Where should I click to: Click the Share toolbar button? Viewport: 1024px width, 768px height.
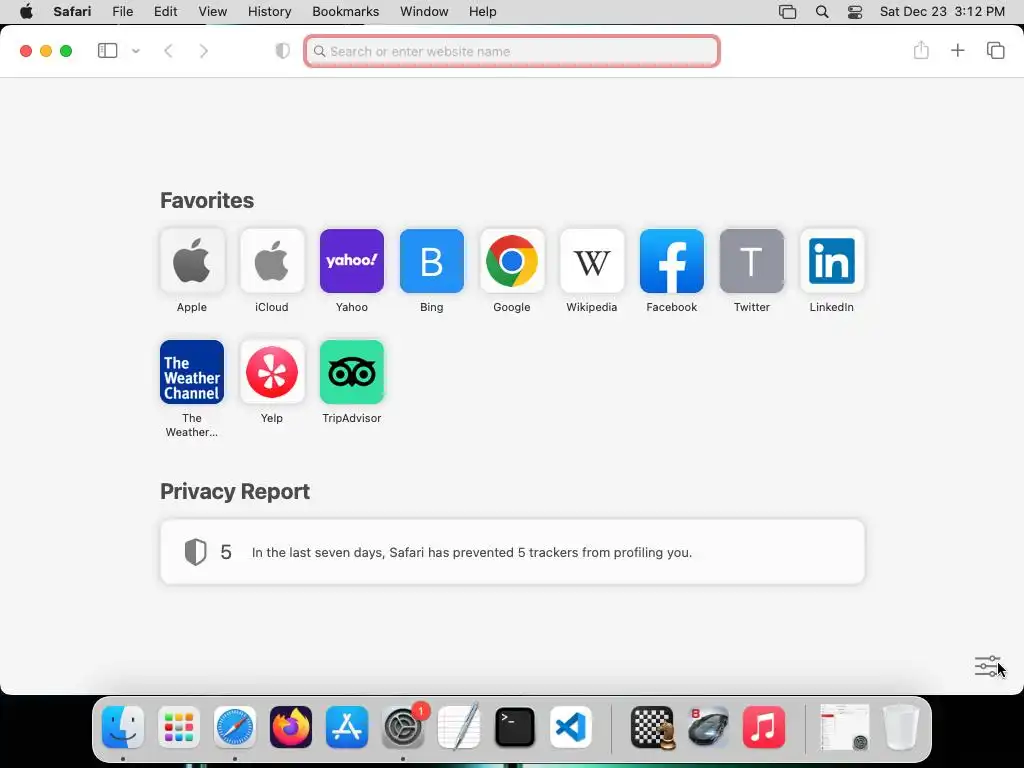point(921,50)
